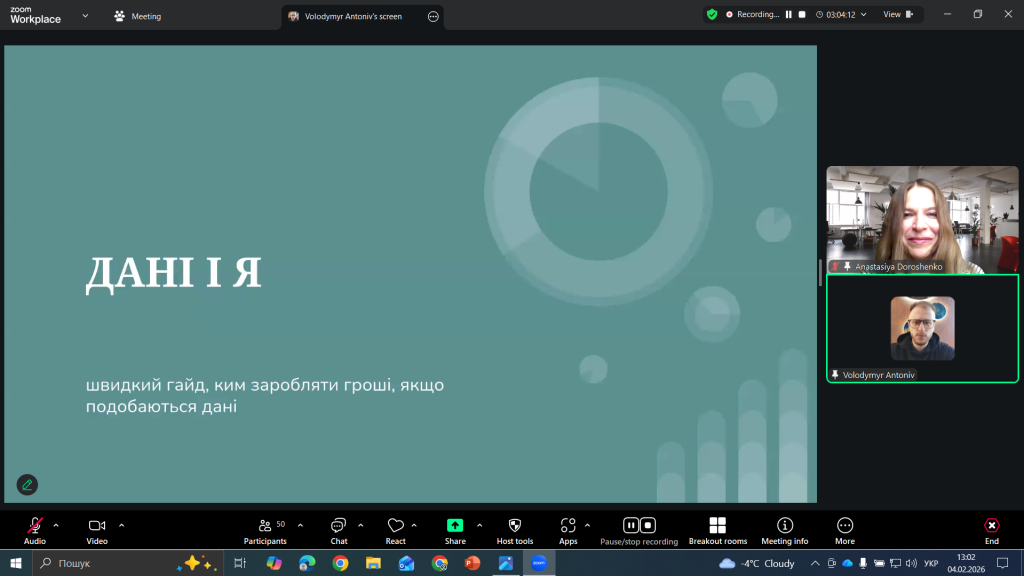This screenshot has height=576, width=1024.
Task: Open options for Volodymyr Antoniv's screen share
Action: pos(433,16)
